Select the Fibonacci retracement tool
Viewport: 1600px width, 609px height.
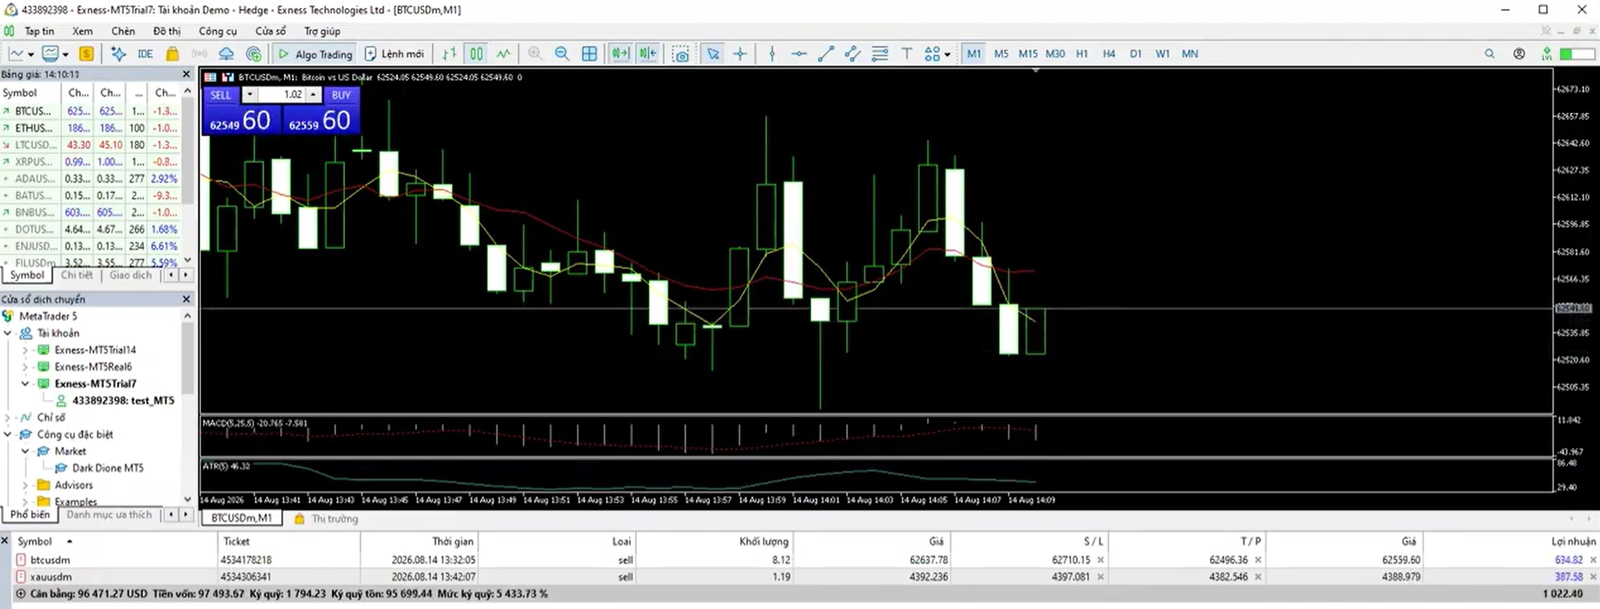[880, 54]
